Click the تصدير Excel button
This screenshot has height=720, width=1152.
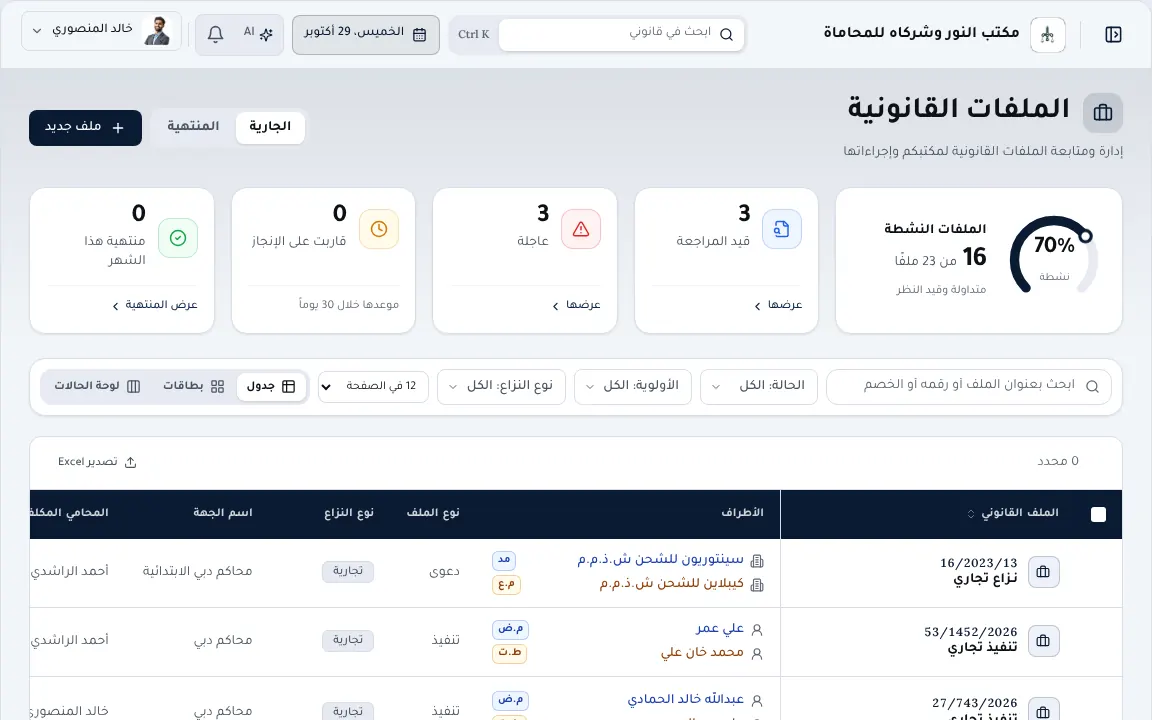pos(97,462)
